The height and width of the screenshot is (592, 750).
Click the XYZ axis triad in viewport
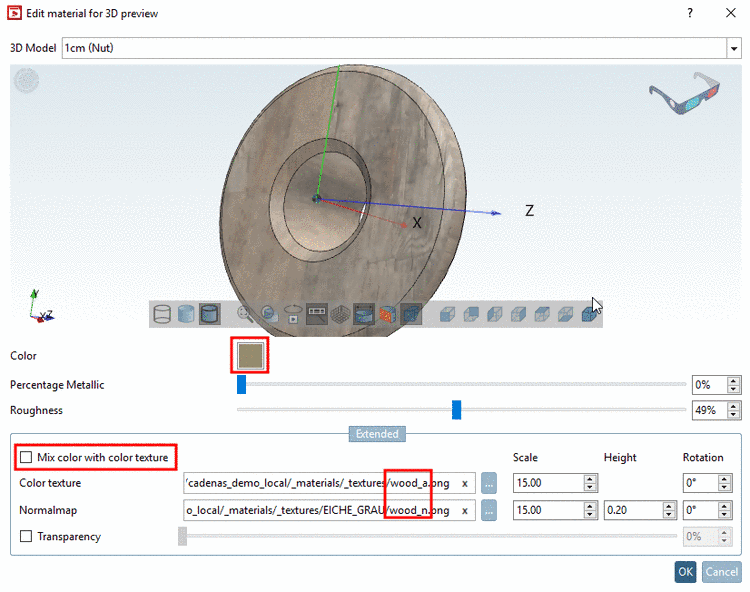[x=40, y=306]
